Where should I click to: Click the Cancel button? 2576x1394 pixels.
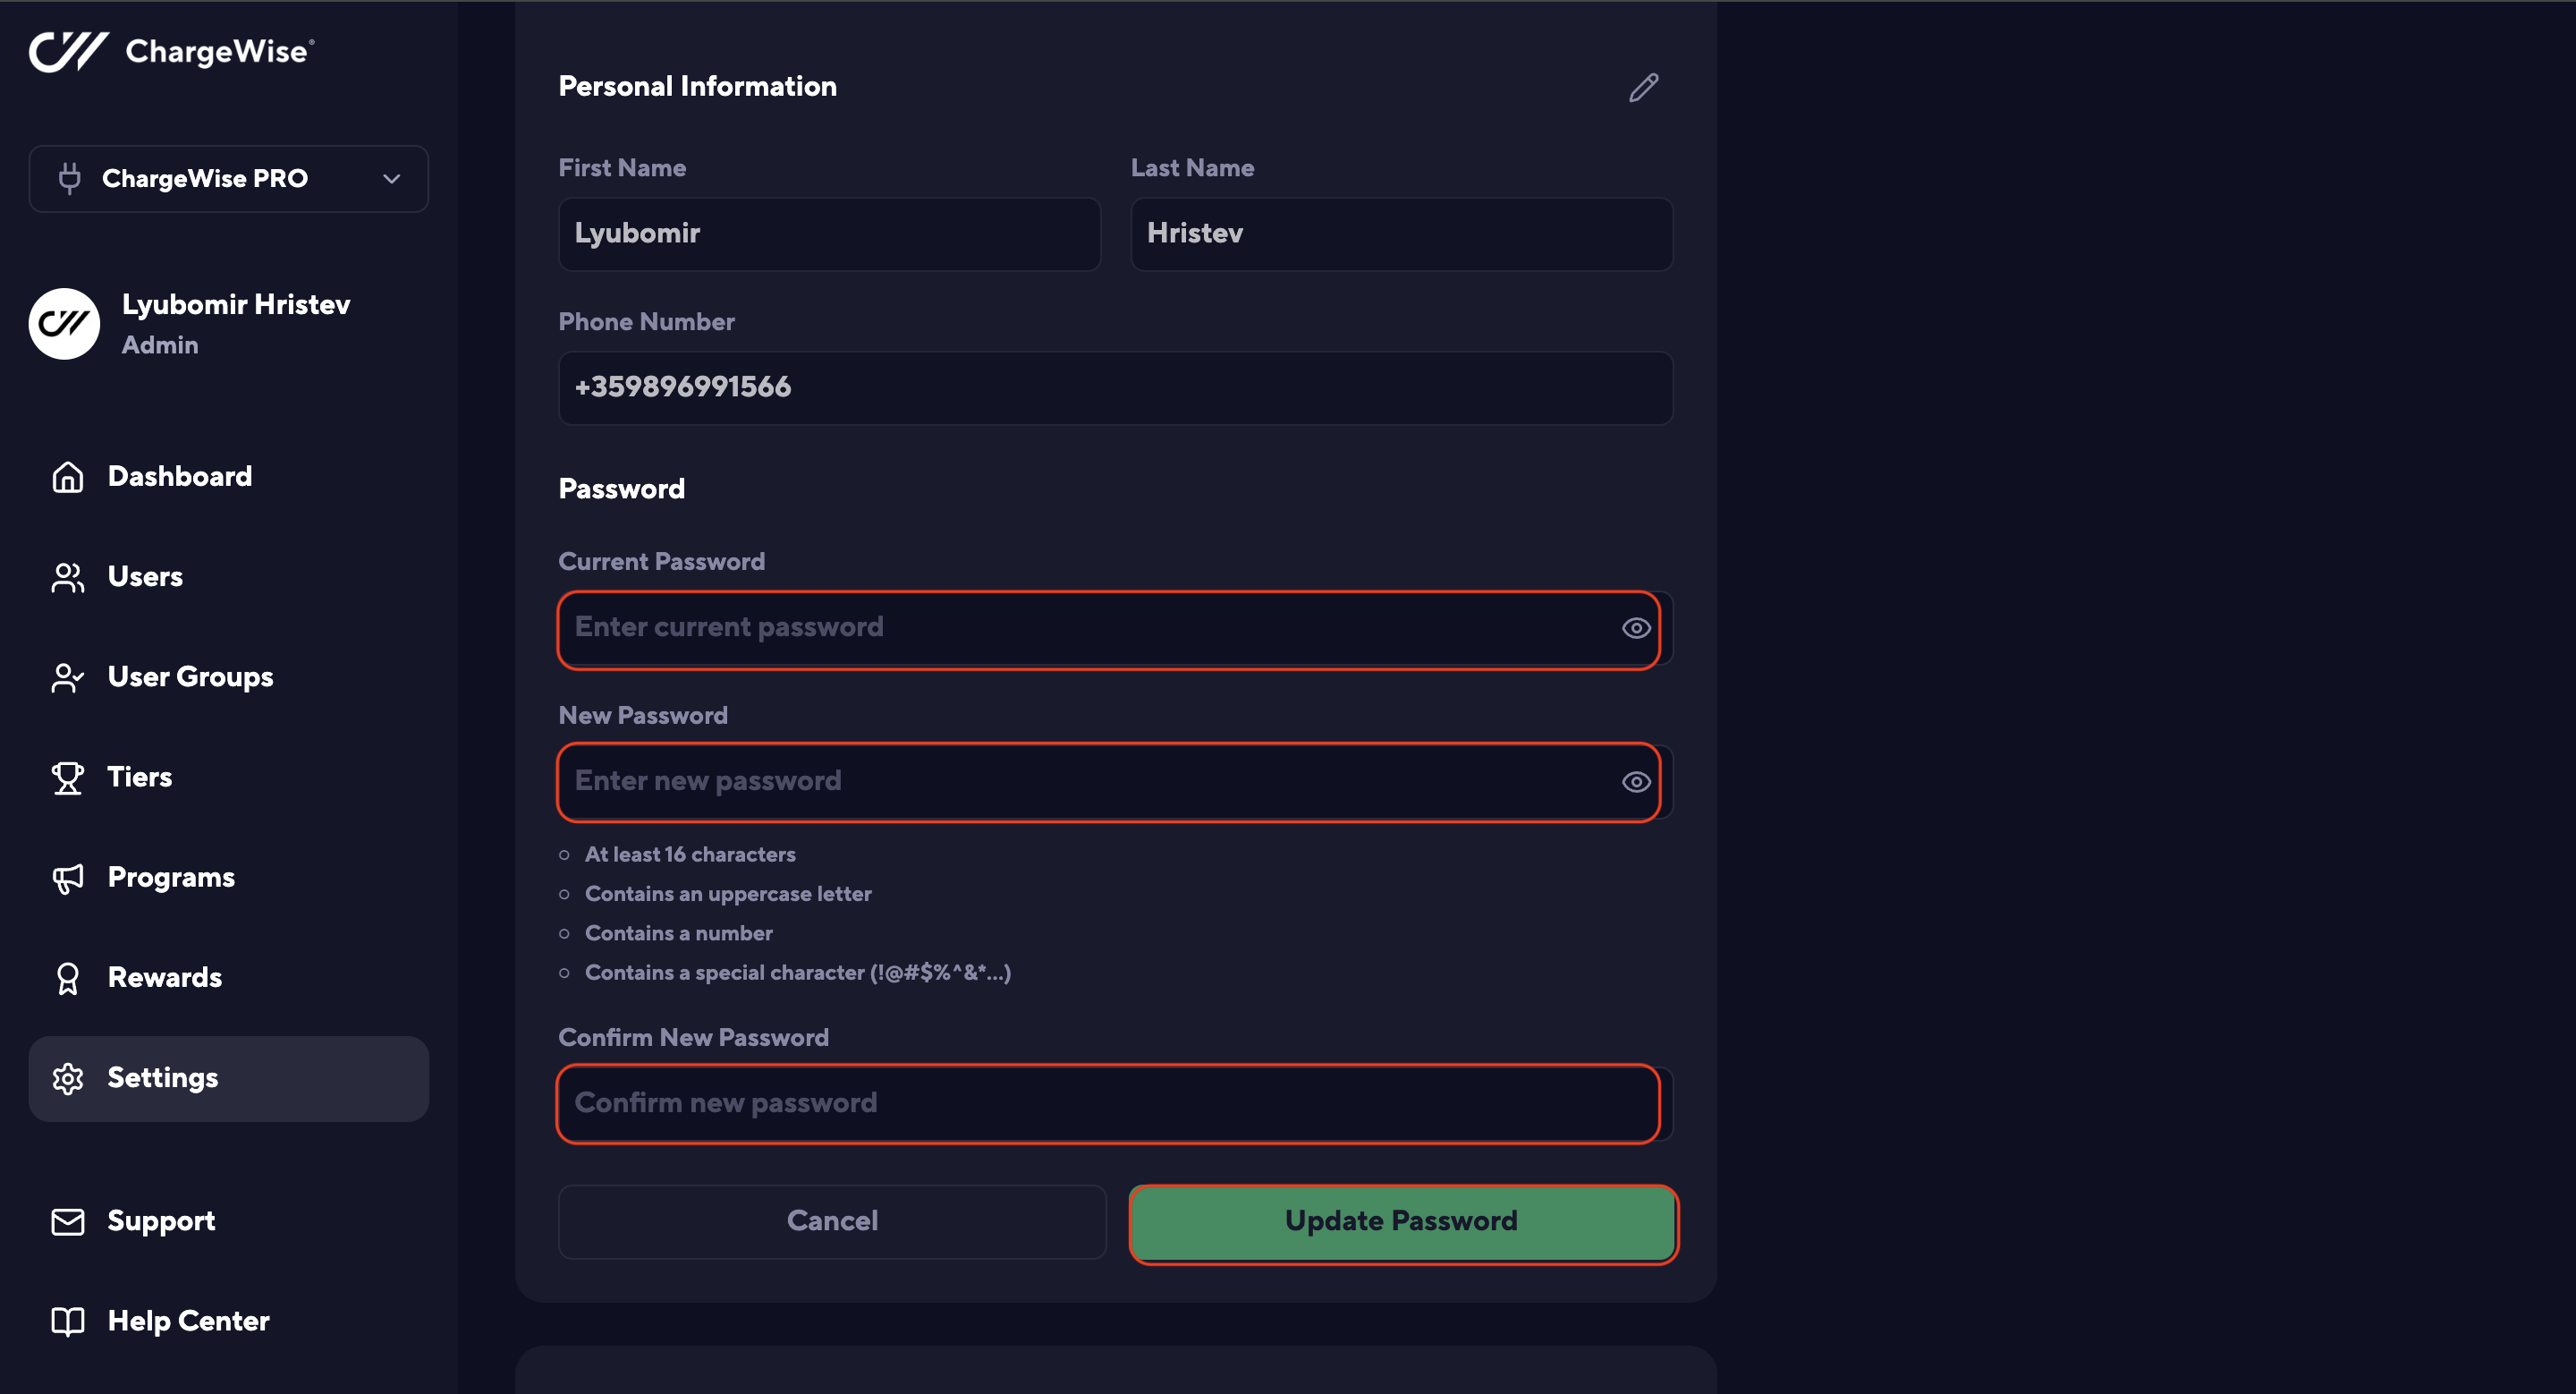pyautogui.click(x=832, y=1221)
